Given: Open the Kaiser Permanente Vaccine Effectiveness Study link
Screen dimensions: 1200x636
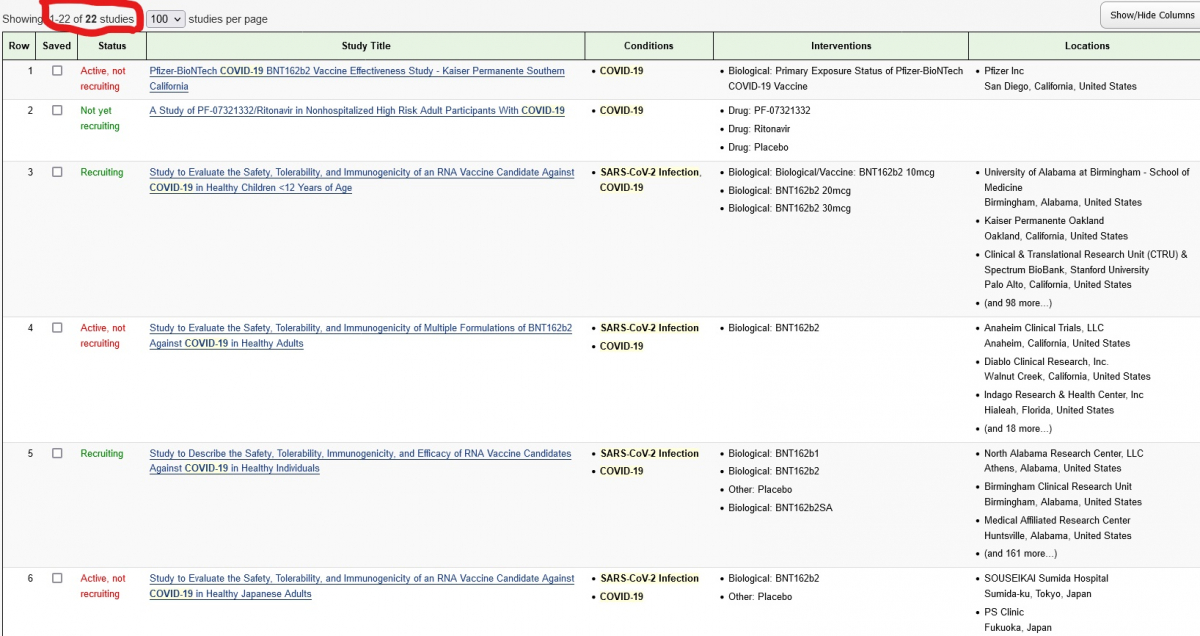Looking at the screenshot, I should pos(356,72).
